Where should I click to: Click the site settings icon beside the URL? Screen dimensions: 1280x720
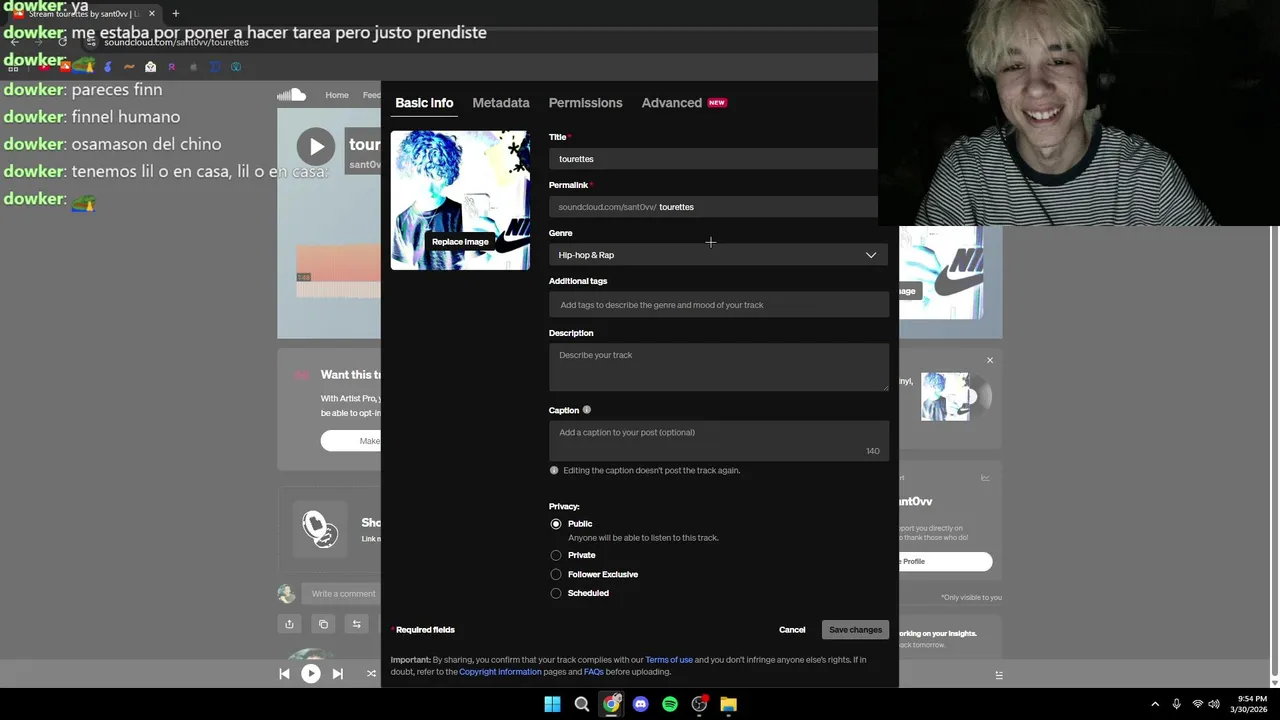[x=90, y=42]
